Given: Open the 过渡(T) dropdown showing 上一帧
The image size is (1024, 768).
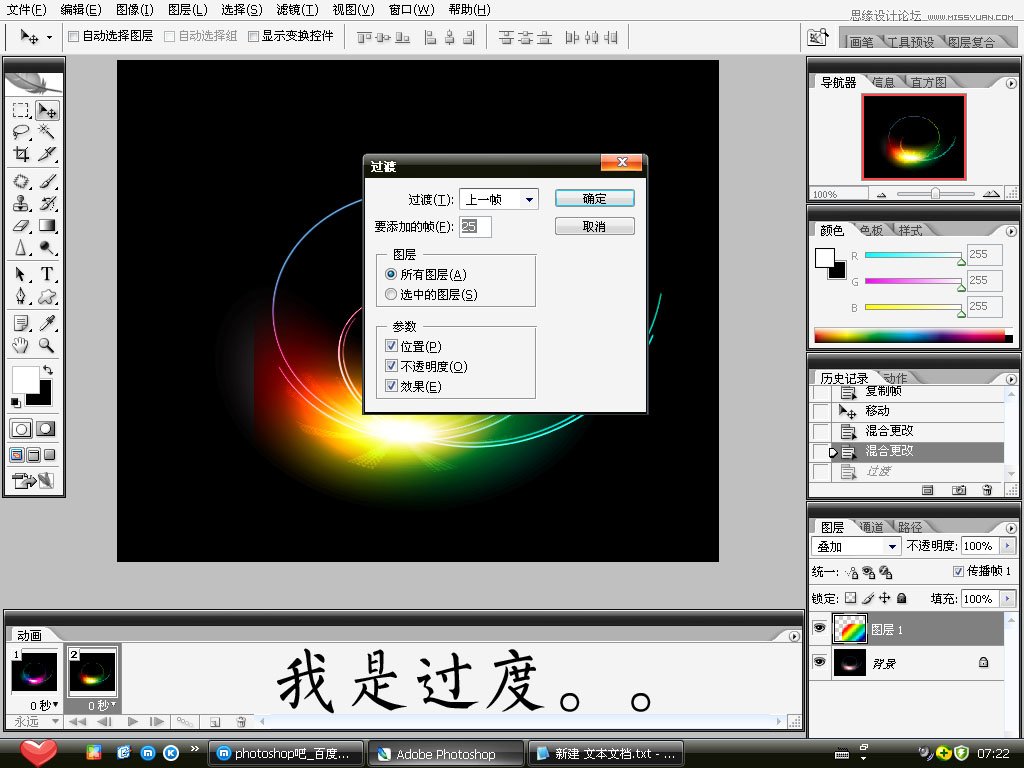Looking at the screenshot, I should 498,199.
